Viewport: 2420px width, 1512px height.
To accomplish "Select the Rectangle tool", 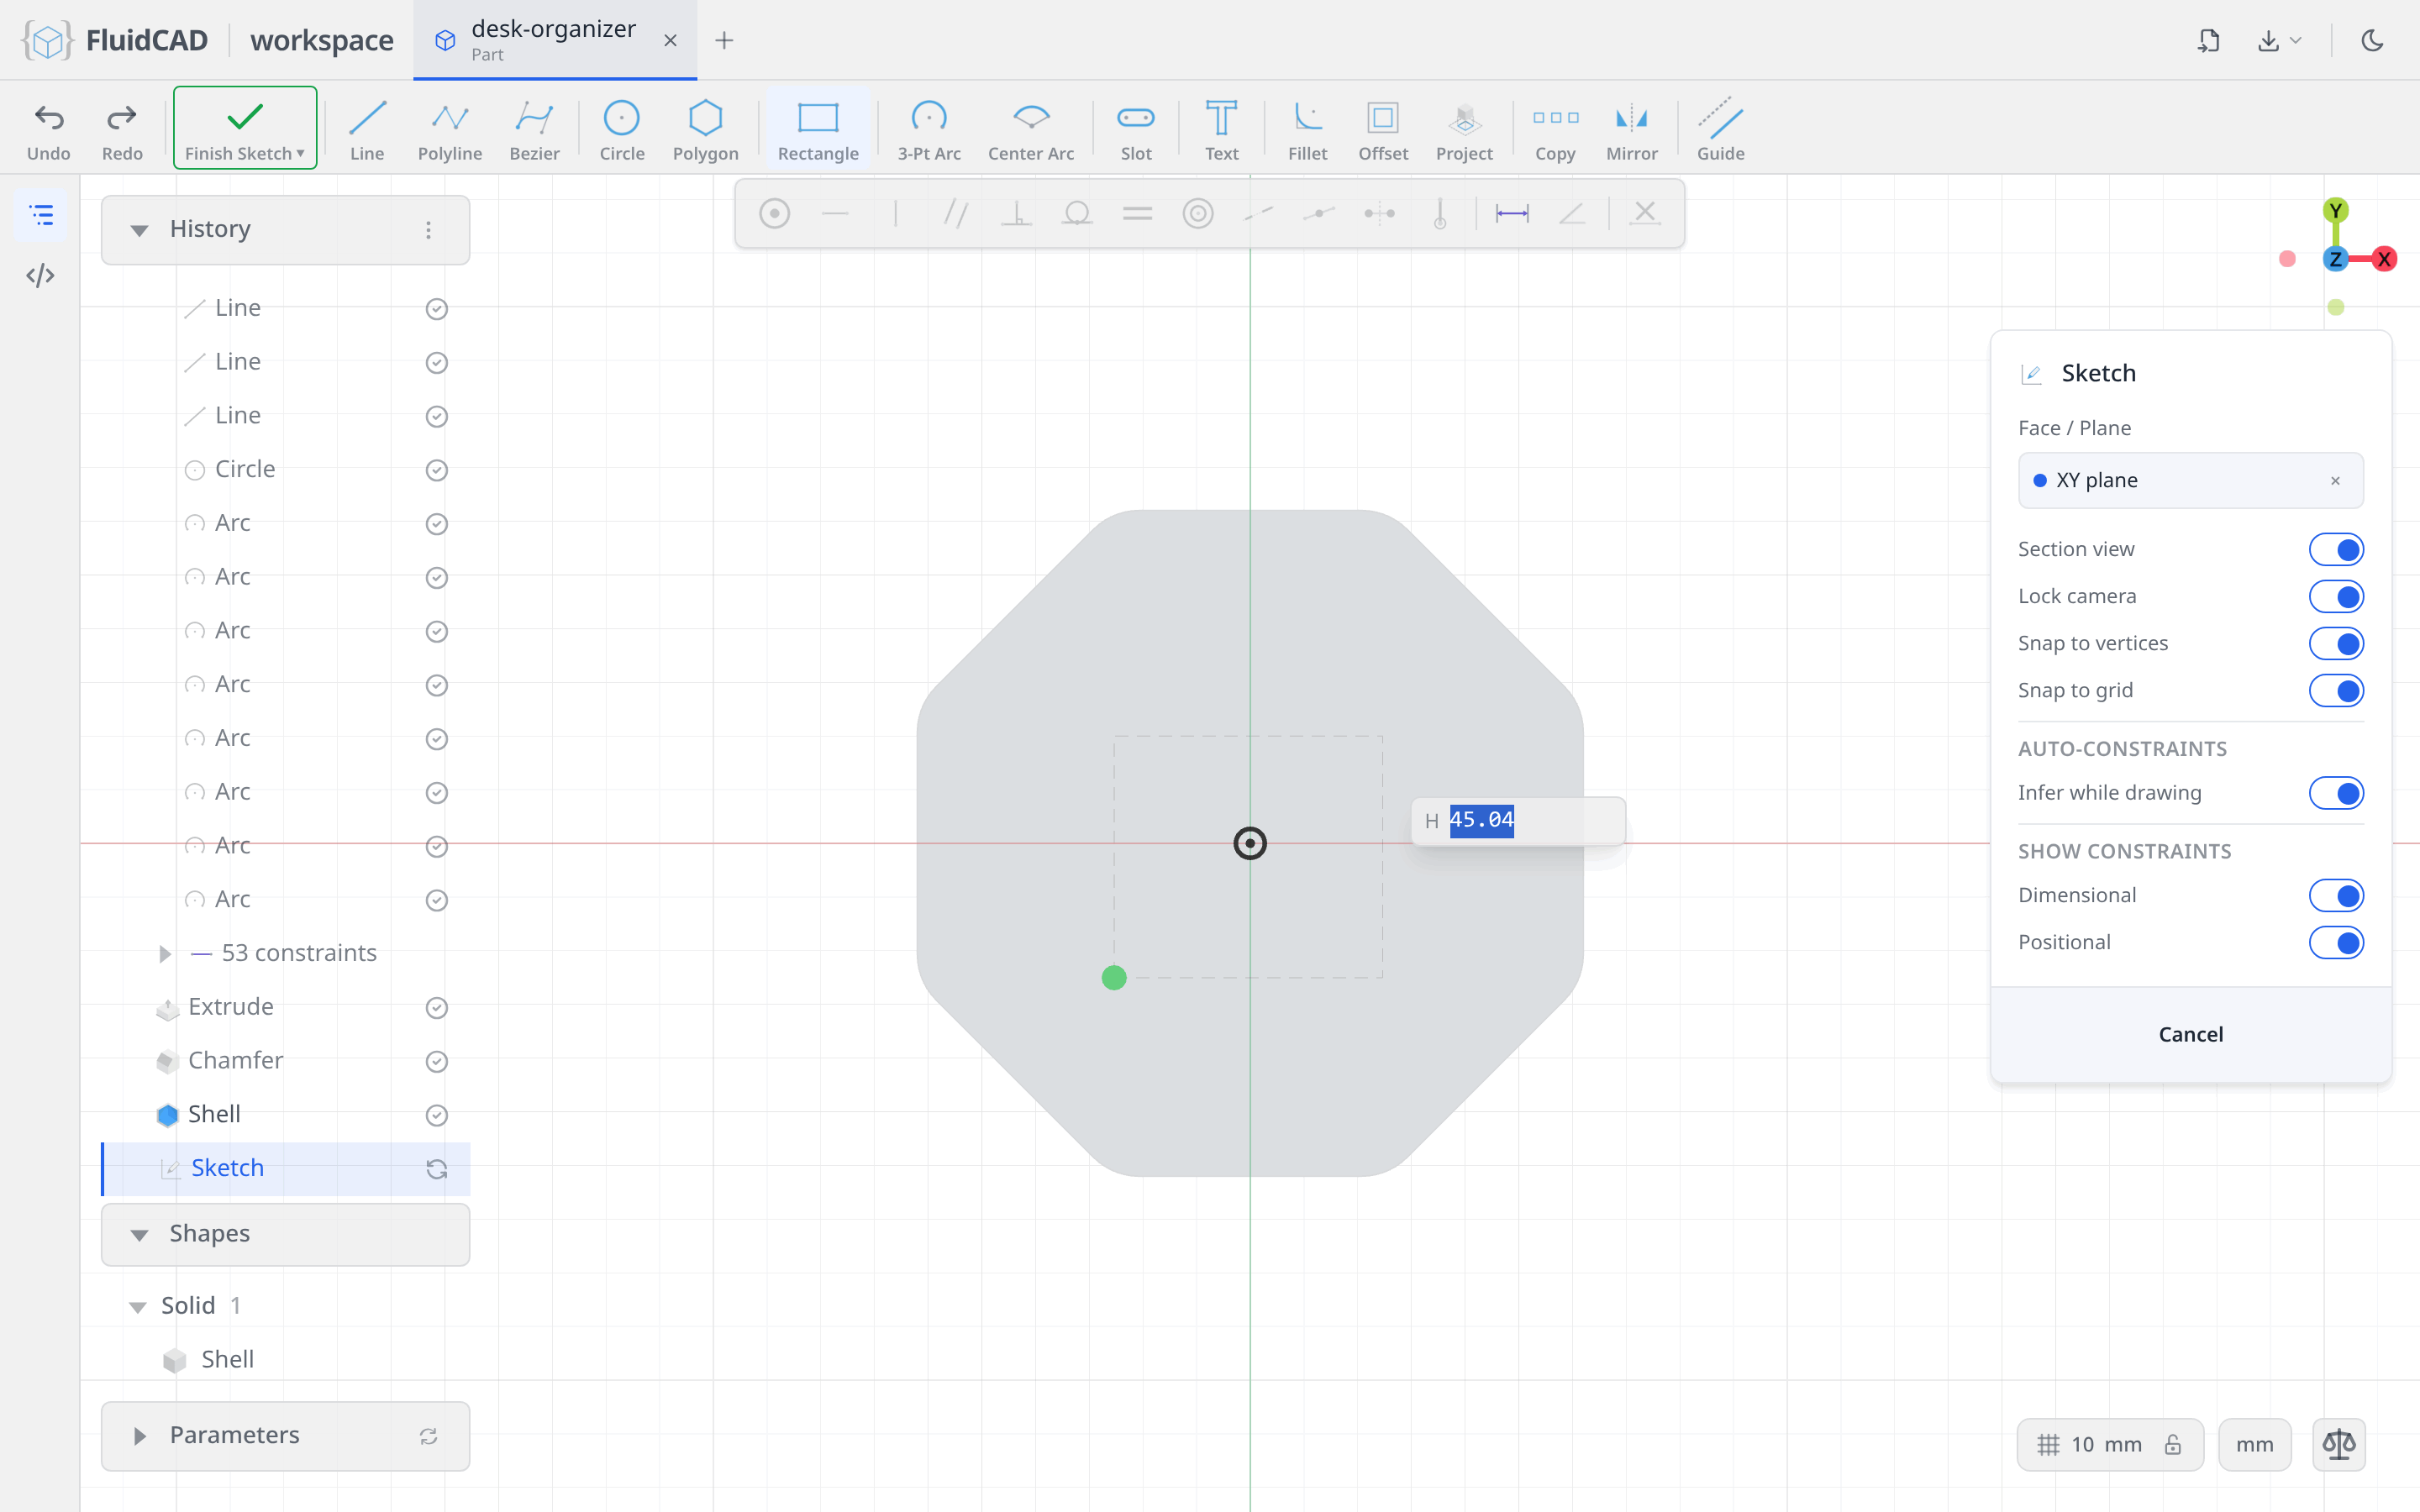I will coord(818,130).
